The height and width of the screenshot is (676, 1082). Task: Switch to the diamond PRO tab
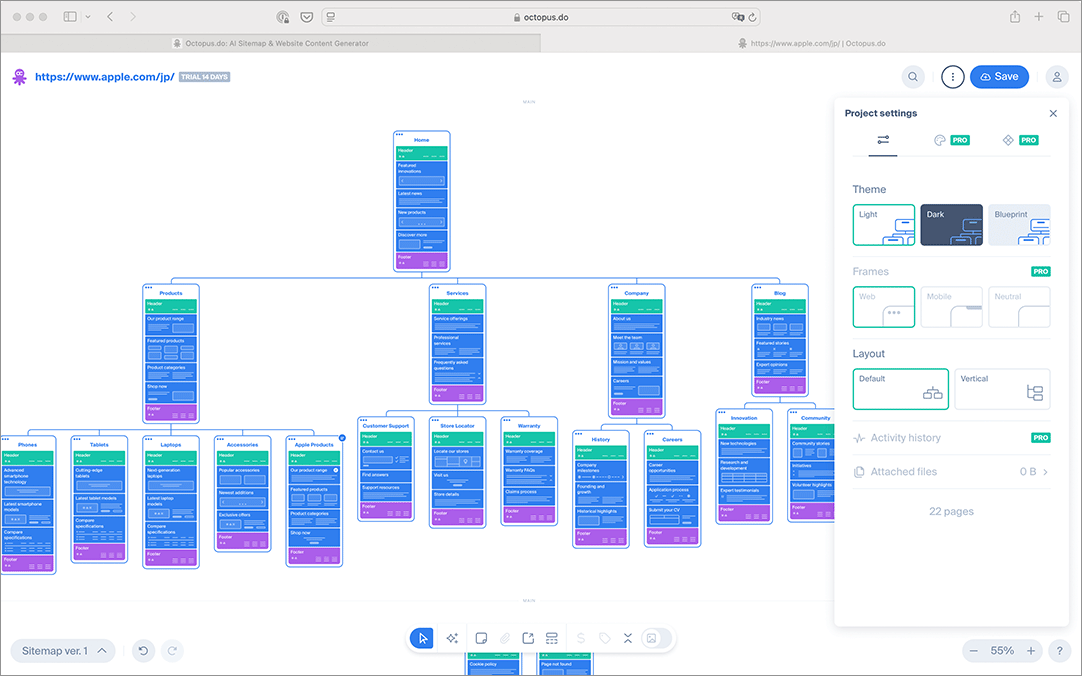coord(1019,140)
